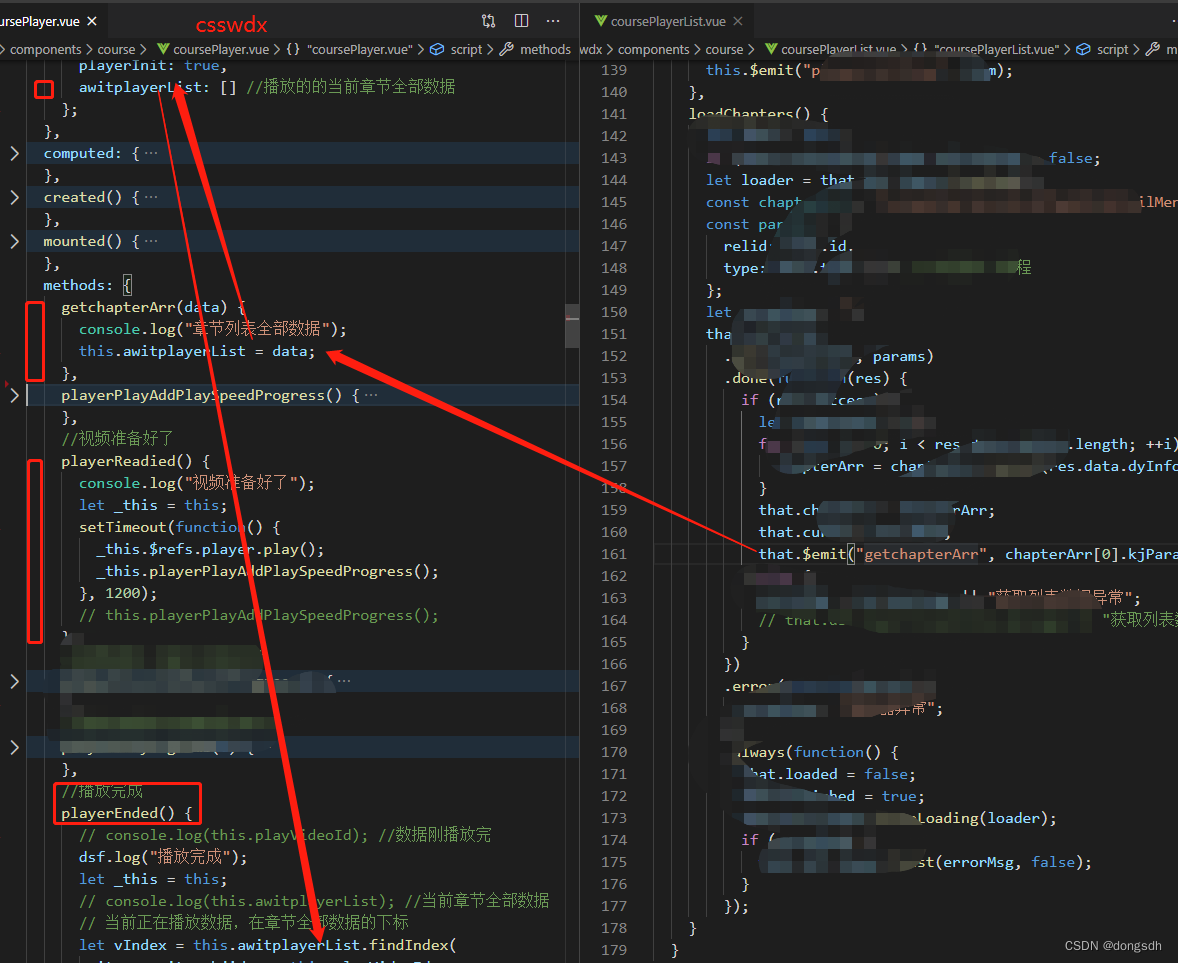Close the coursePlayerList.vue tab
This screenshot has width=1178, height=963.
point(738,20)
